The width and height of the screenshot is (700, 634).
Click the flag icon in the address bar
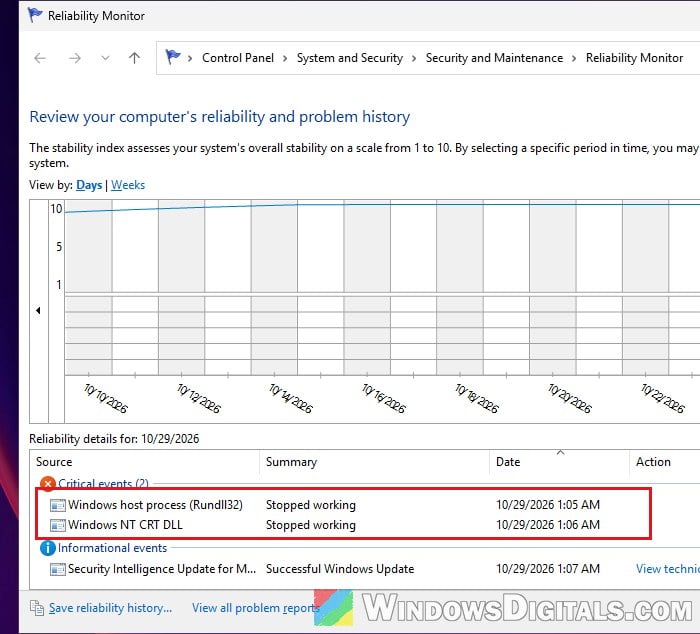[173, 57]
